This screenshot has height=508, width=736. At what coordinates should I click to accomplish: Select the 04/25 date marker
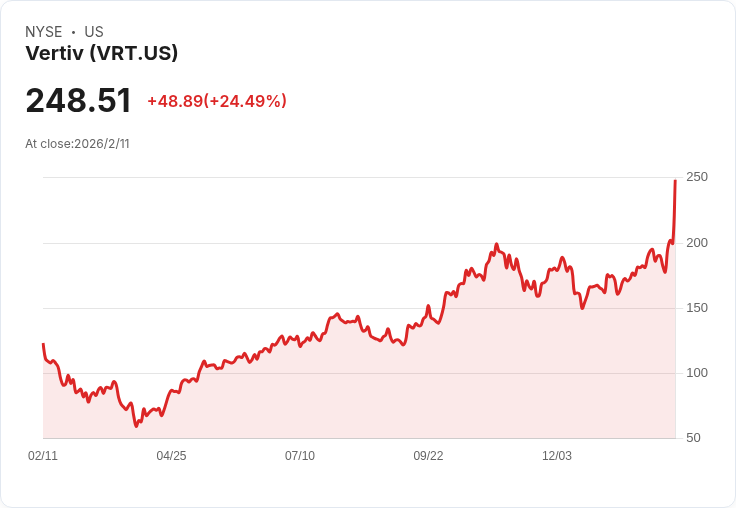coord(171,456)
